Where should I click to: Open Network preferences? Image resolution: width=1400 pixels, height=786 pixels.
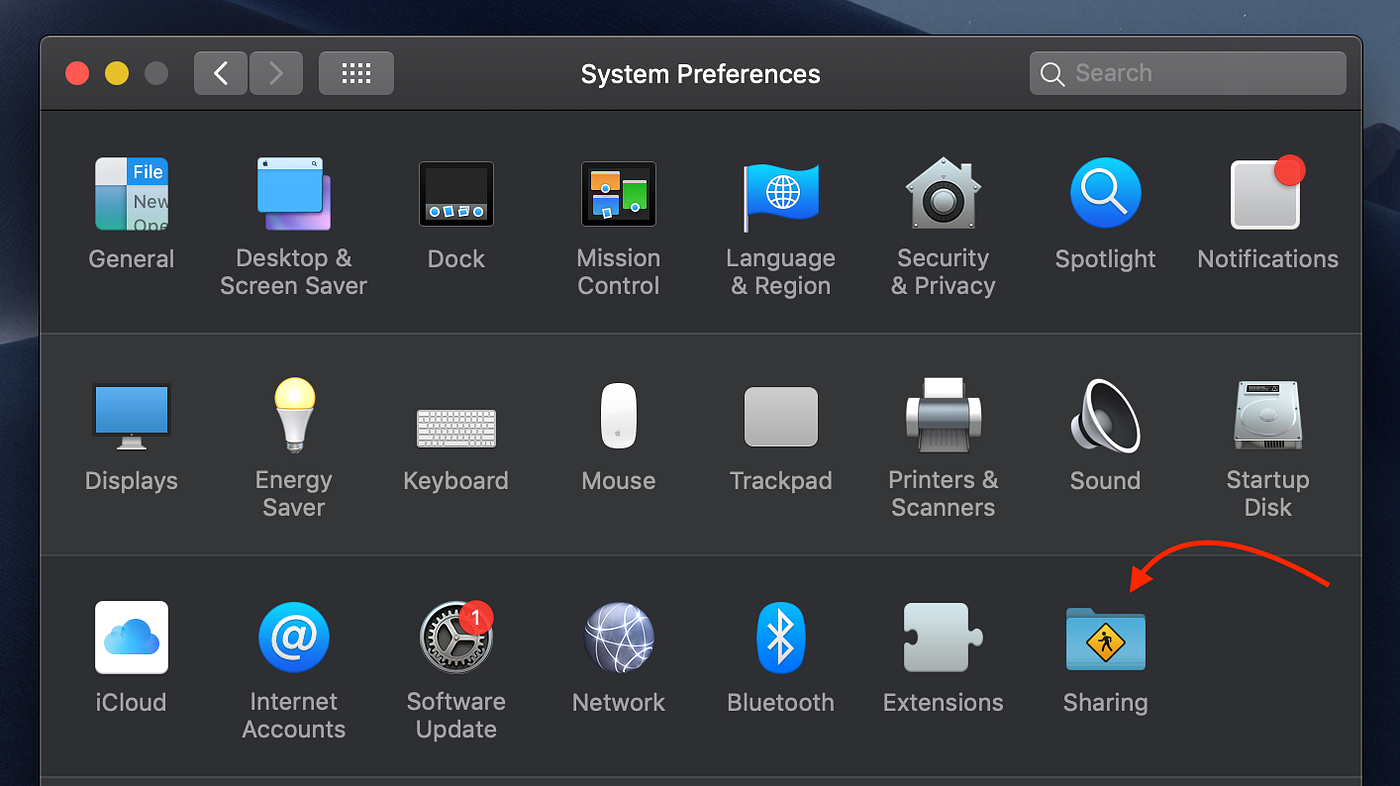(x=618, y=637)
